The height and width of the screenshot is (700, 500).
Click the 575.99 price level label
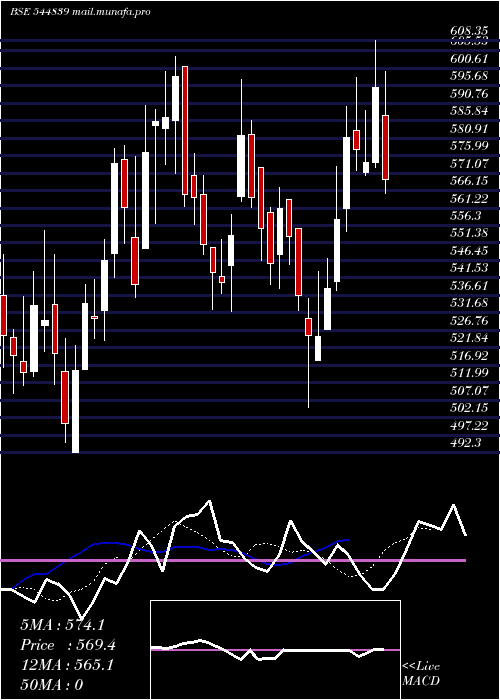tap(469, 146)
